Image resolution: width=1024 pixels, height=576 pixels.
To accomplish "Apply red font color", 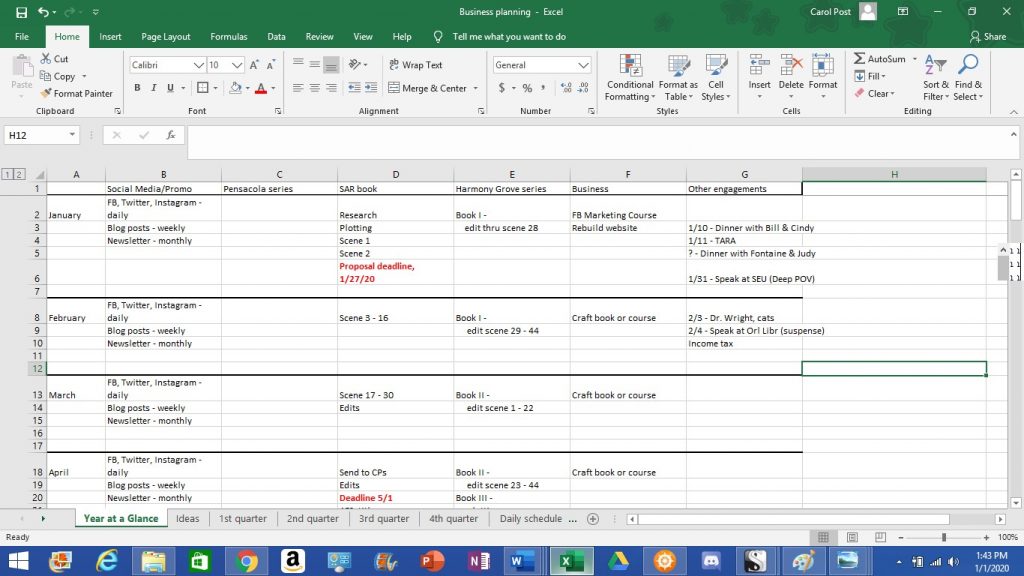I will click(261, 88).
